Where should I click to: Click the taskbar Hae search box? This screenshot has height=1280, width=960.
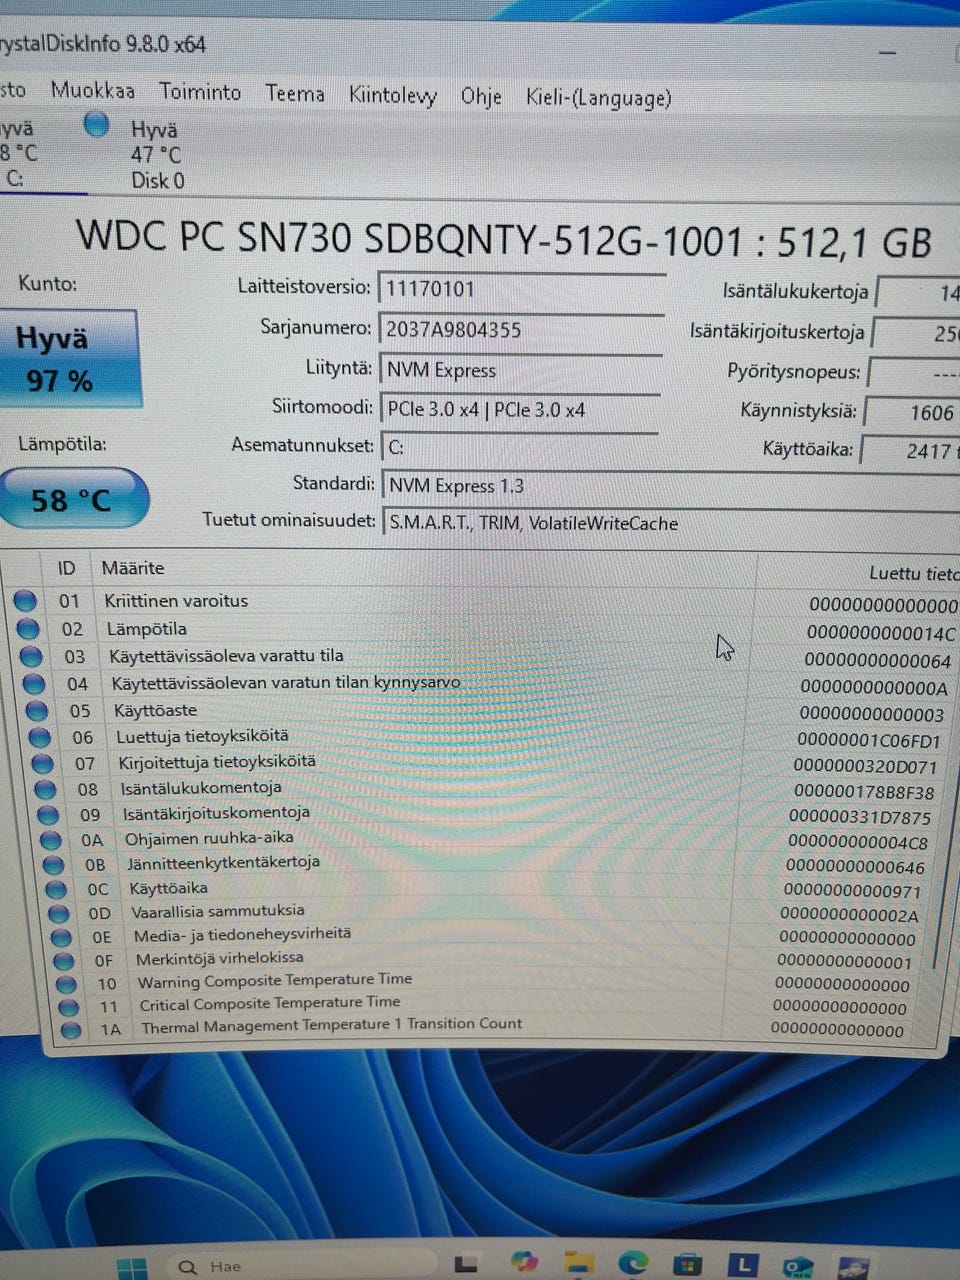(300, 1266)
